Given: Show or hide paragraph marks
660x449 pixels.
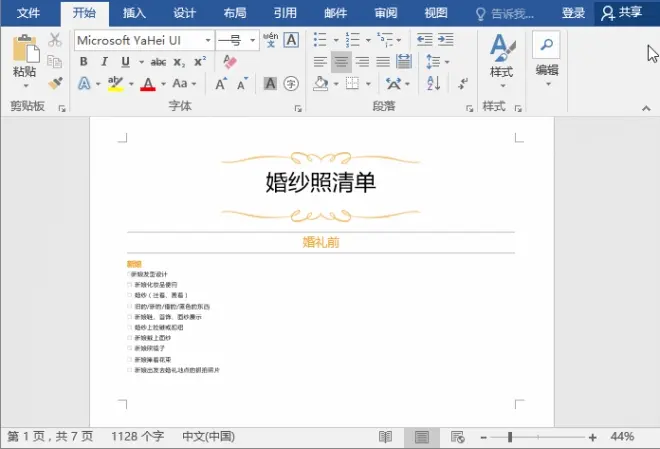Looking at the screenshot, I should [463, 83].
